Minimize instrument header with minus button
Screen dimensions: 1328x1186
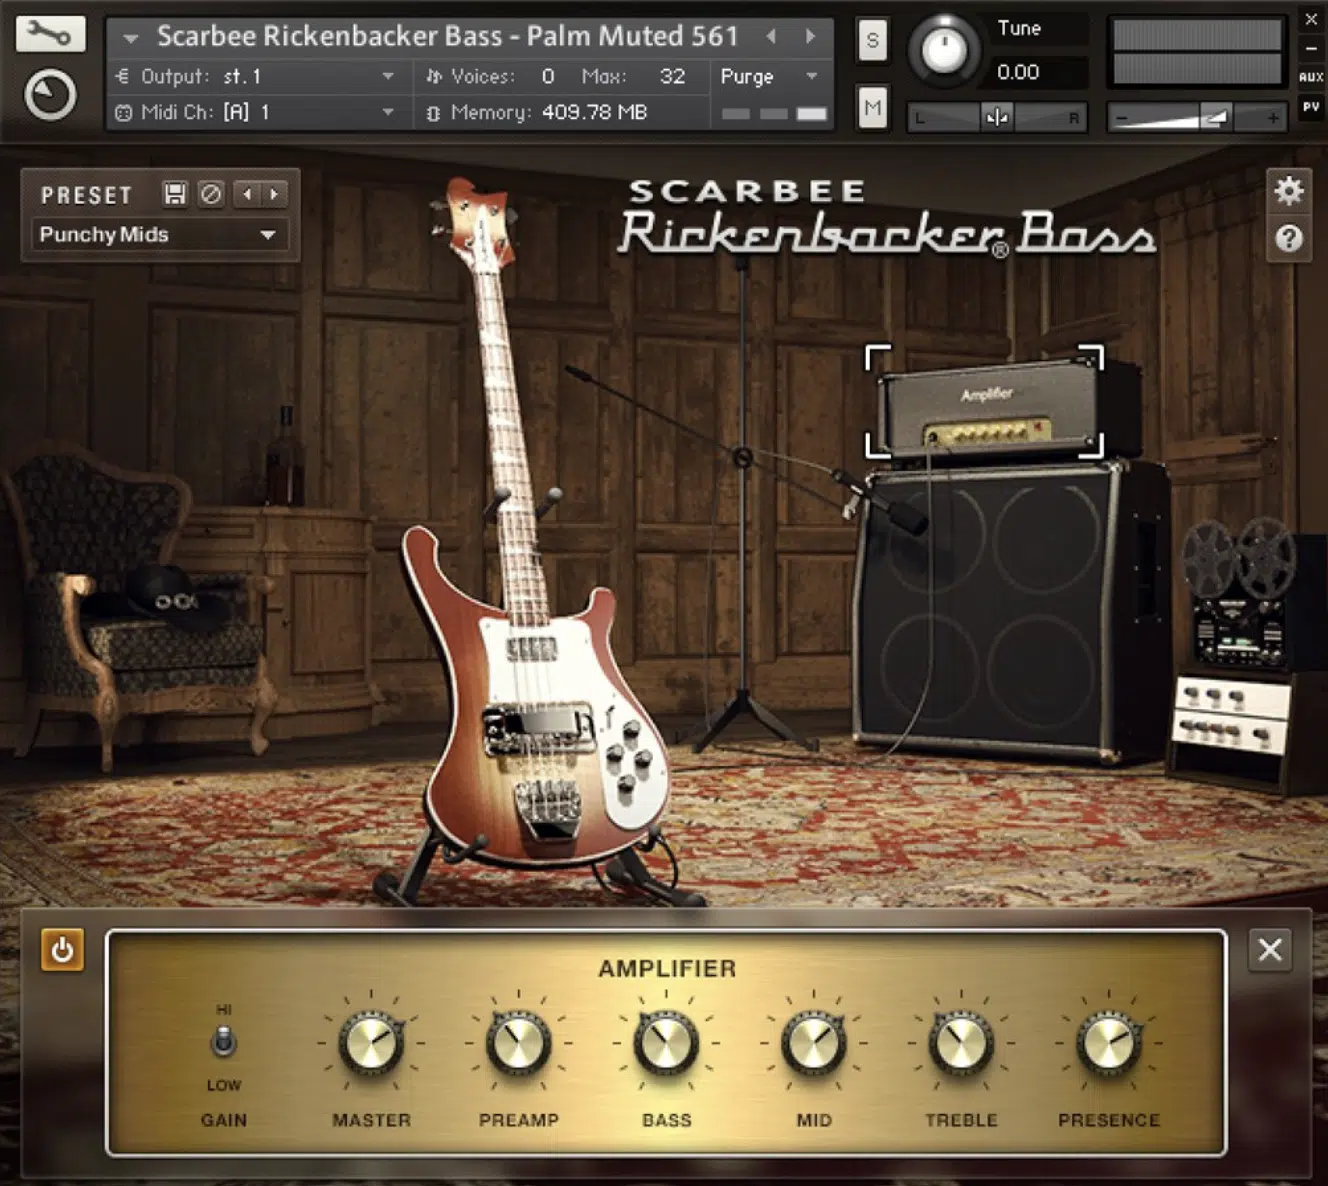(x=1311, y=47)
